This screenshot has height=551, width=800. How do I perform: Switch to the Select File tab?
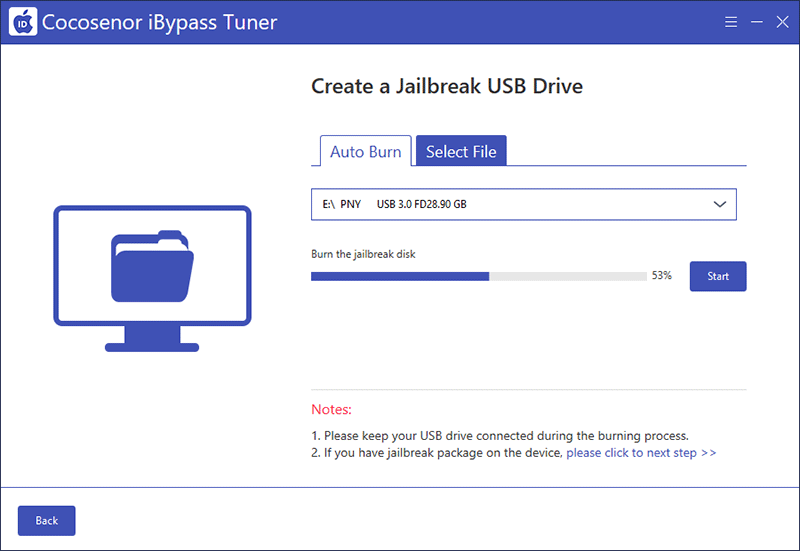point(461,151)
